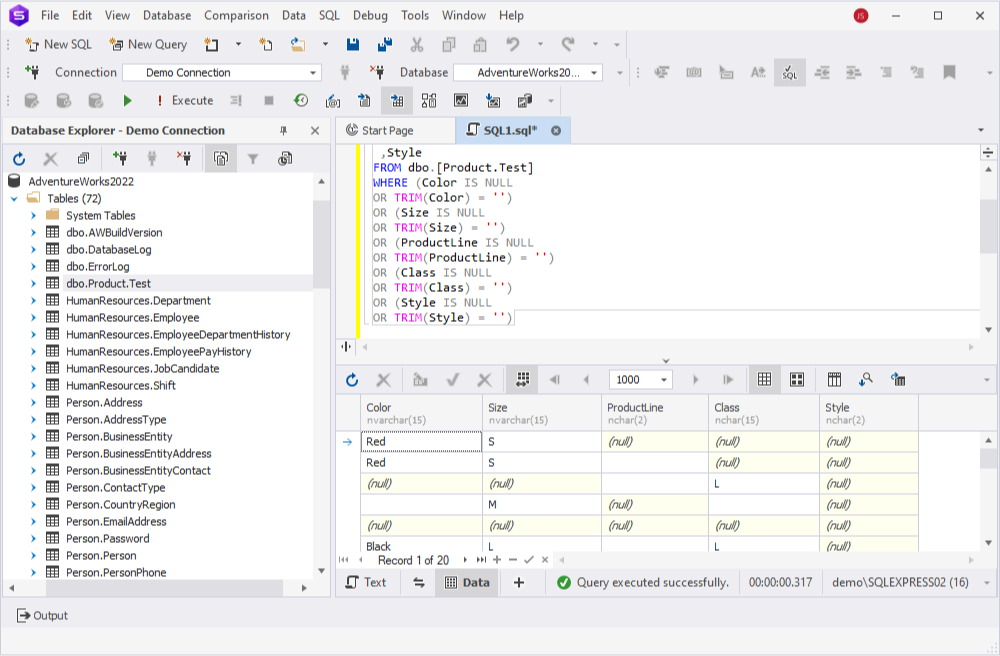Click the user account JS avatar
Viewport: 1000px width, 656px height.
pyautogui.click(x=861, y=15)
